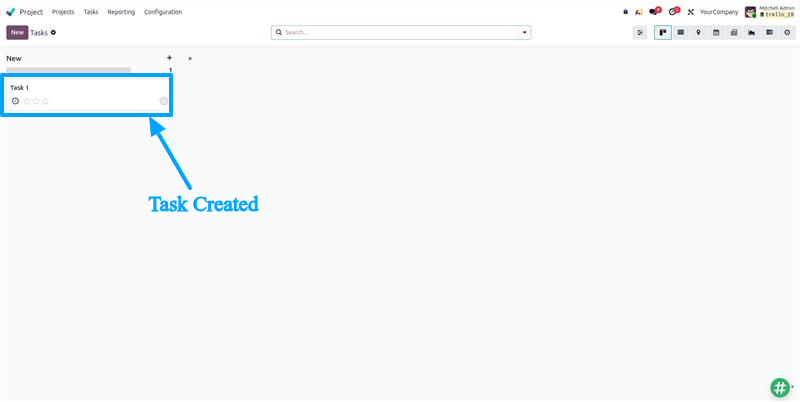Viewport: 800px width, 402px height.
Task: Toggle the Task 1 state circle
Action: tap(164, 101)
